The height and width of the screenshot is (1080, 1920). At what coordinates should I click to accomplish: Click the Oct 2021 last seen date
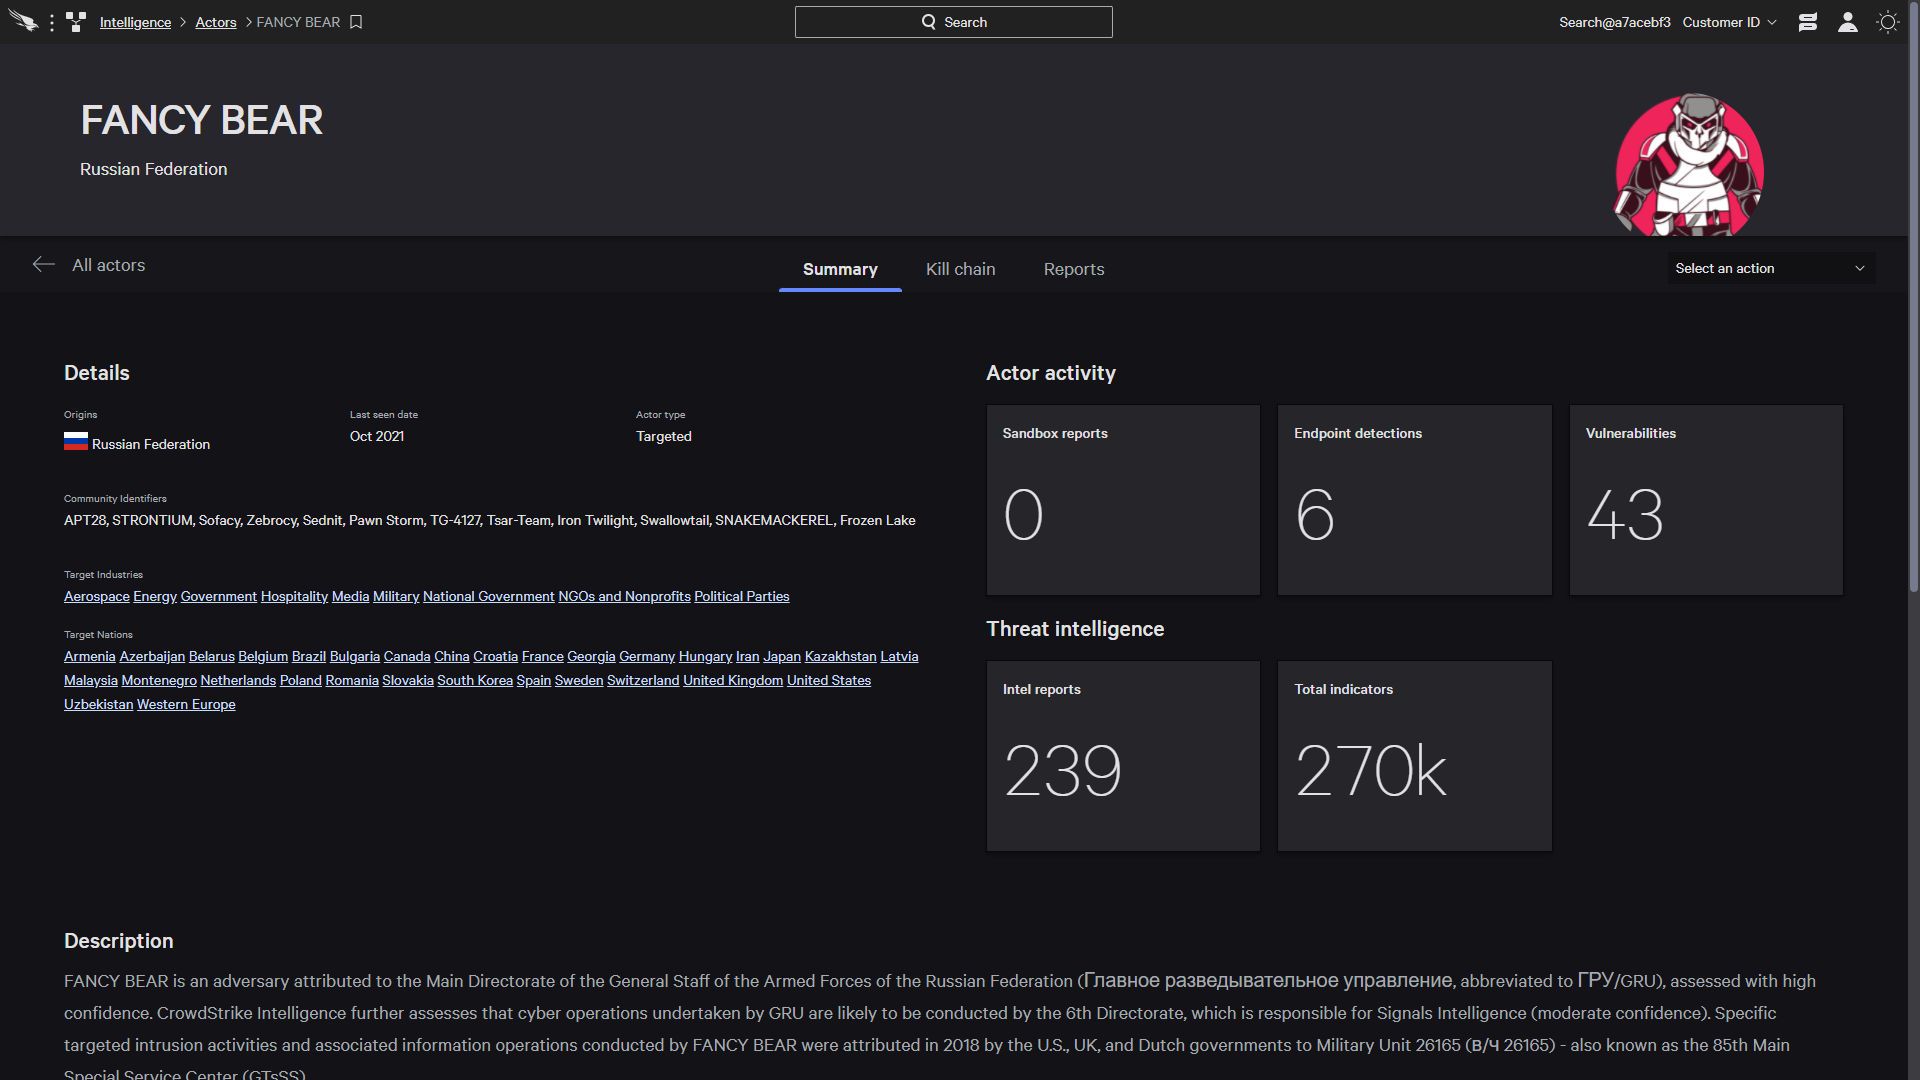point(377,436)
